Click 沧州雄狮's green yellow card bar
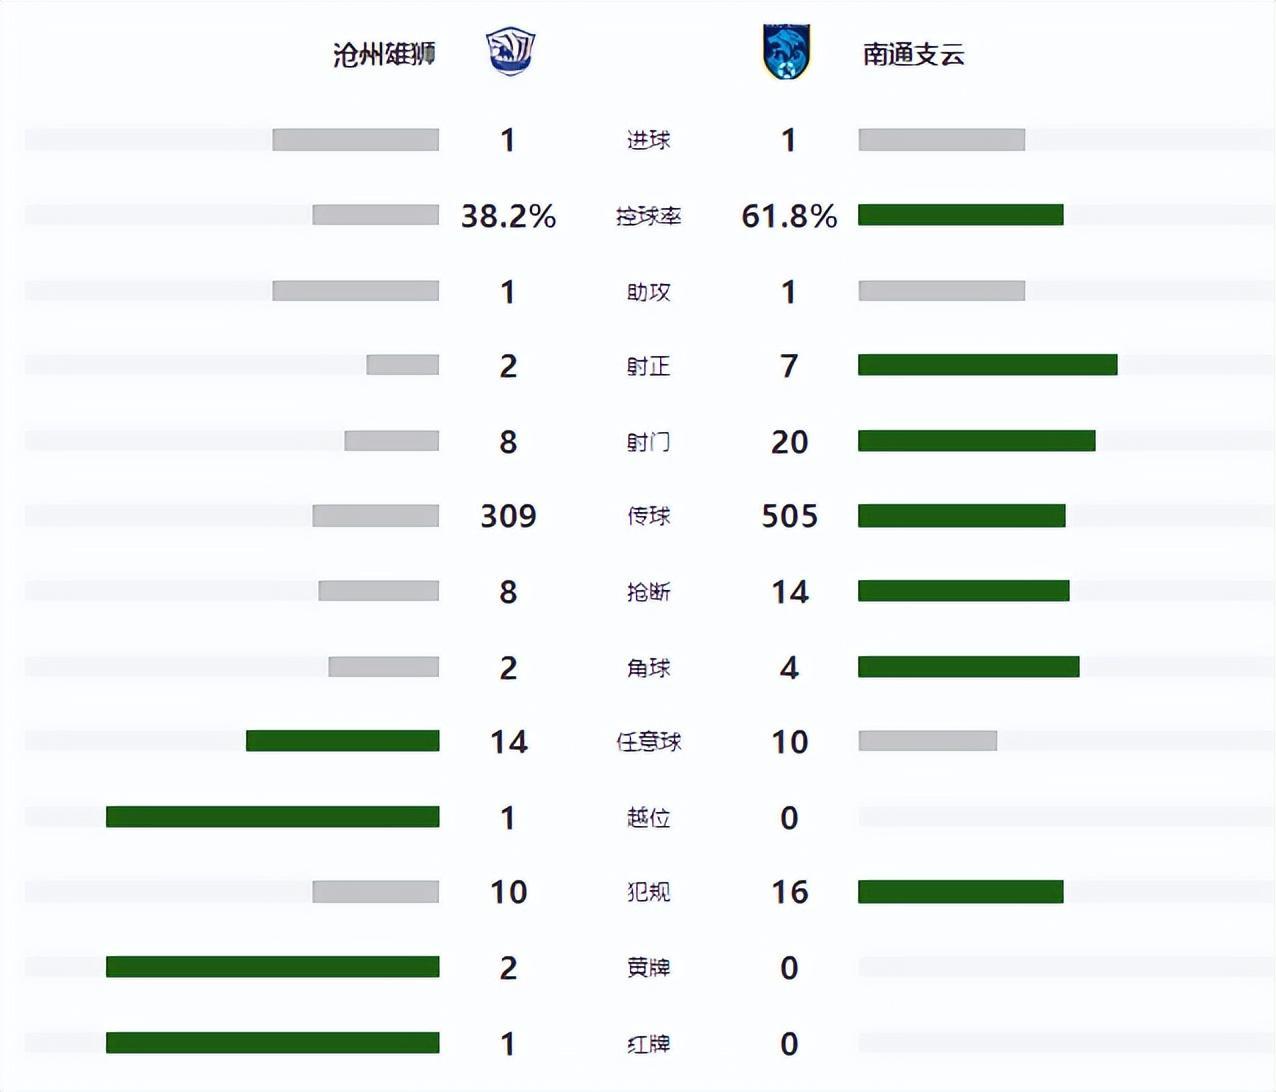Screen dimensions: 1276x1092 [272, 967]
